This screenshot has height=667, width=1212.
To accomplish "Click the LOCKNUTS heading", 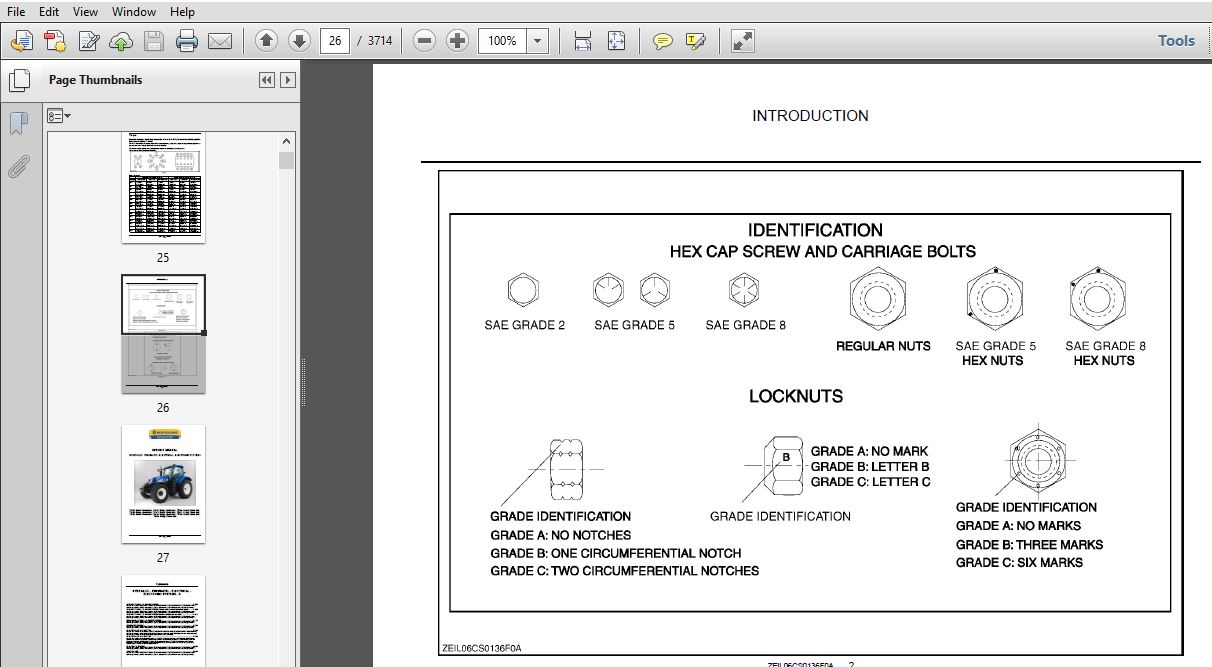I will (796, 396).
